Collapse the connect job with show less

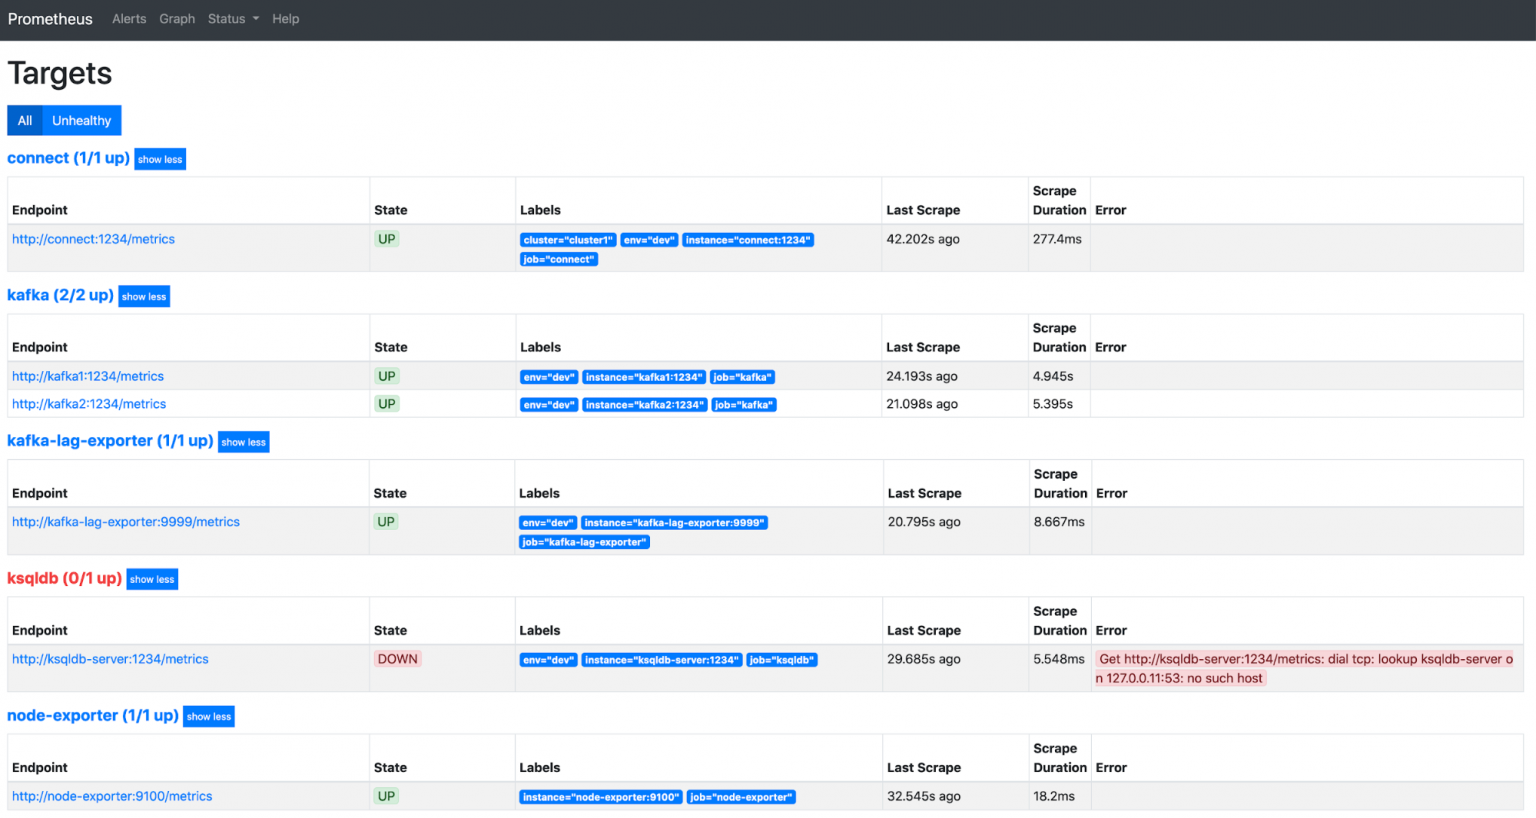(159, 159)
